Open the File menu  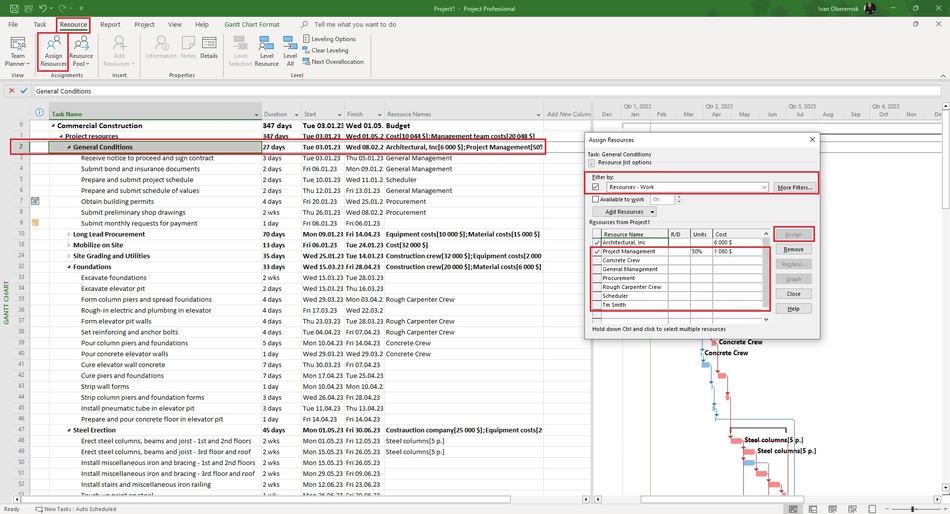pos(13,25)
